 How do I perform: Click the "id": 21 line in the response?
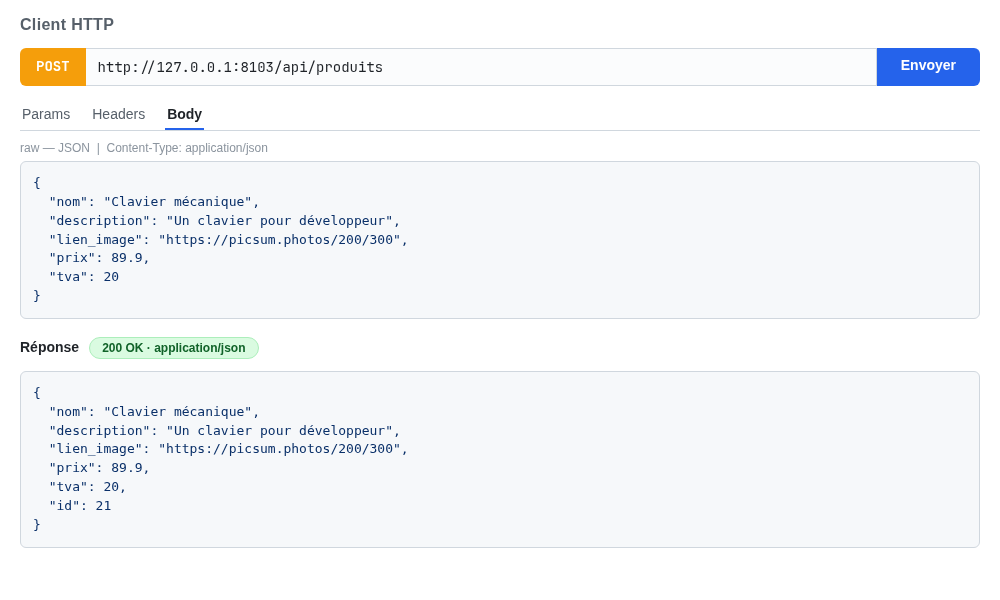pyautogui.click(x=80, y=506)
